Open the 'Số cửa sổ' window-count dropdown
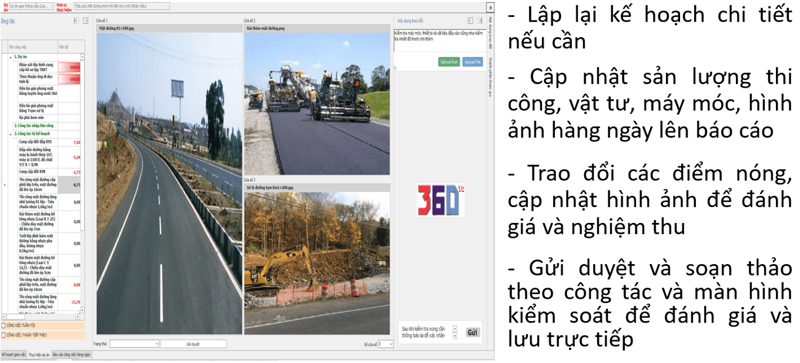 [x=385, y=344]
